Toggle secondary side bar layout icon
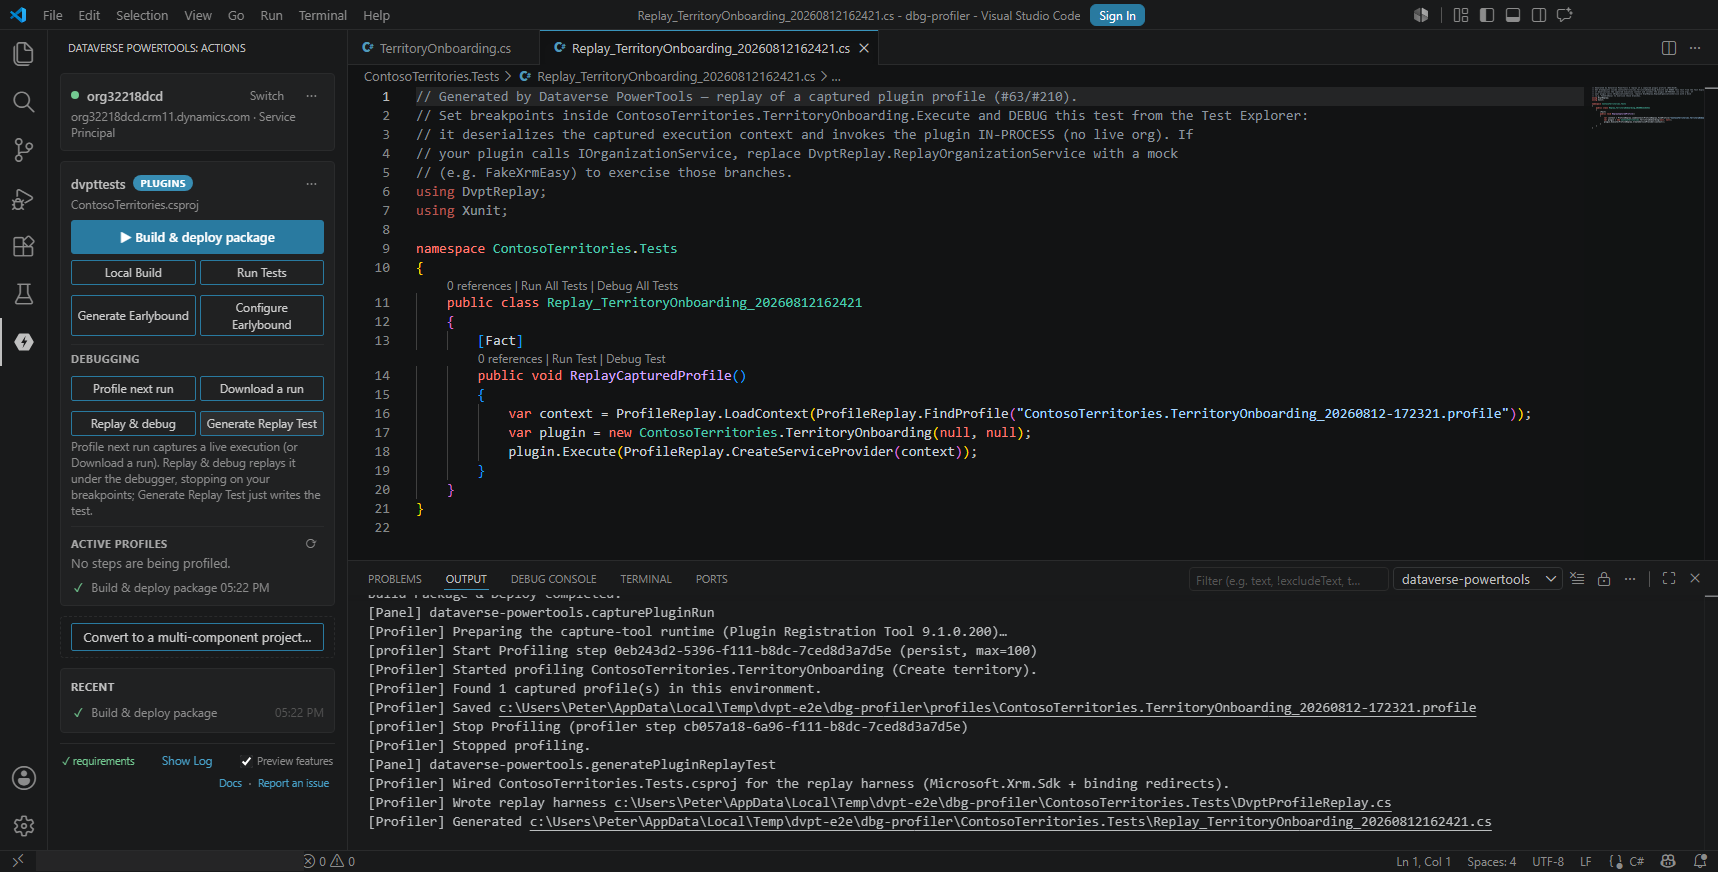The width and height of the screenshot is (1718, 872). click(x=1539, y=15)
